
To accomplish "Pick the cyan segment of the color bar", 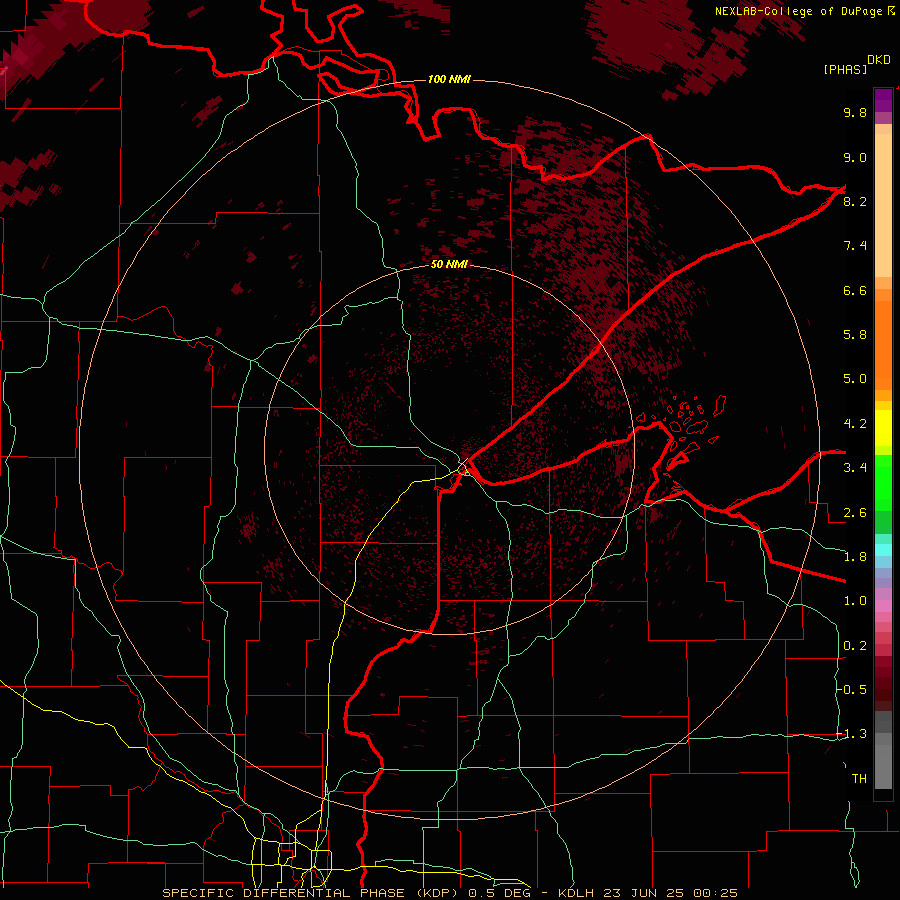I will (883, 550).
